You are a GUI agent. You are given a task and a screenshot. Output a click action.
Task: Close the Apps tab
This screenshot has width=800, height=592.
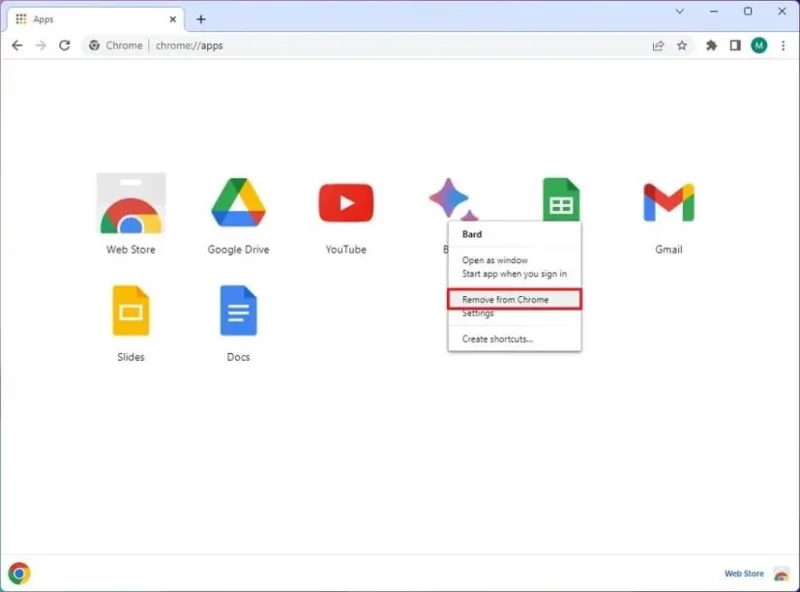coord(172,19)
